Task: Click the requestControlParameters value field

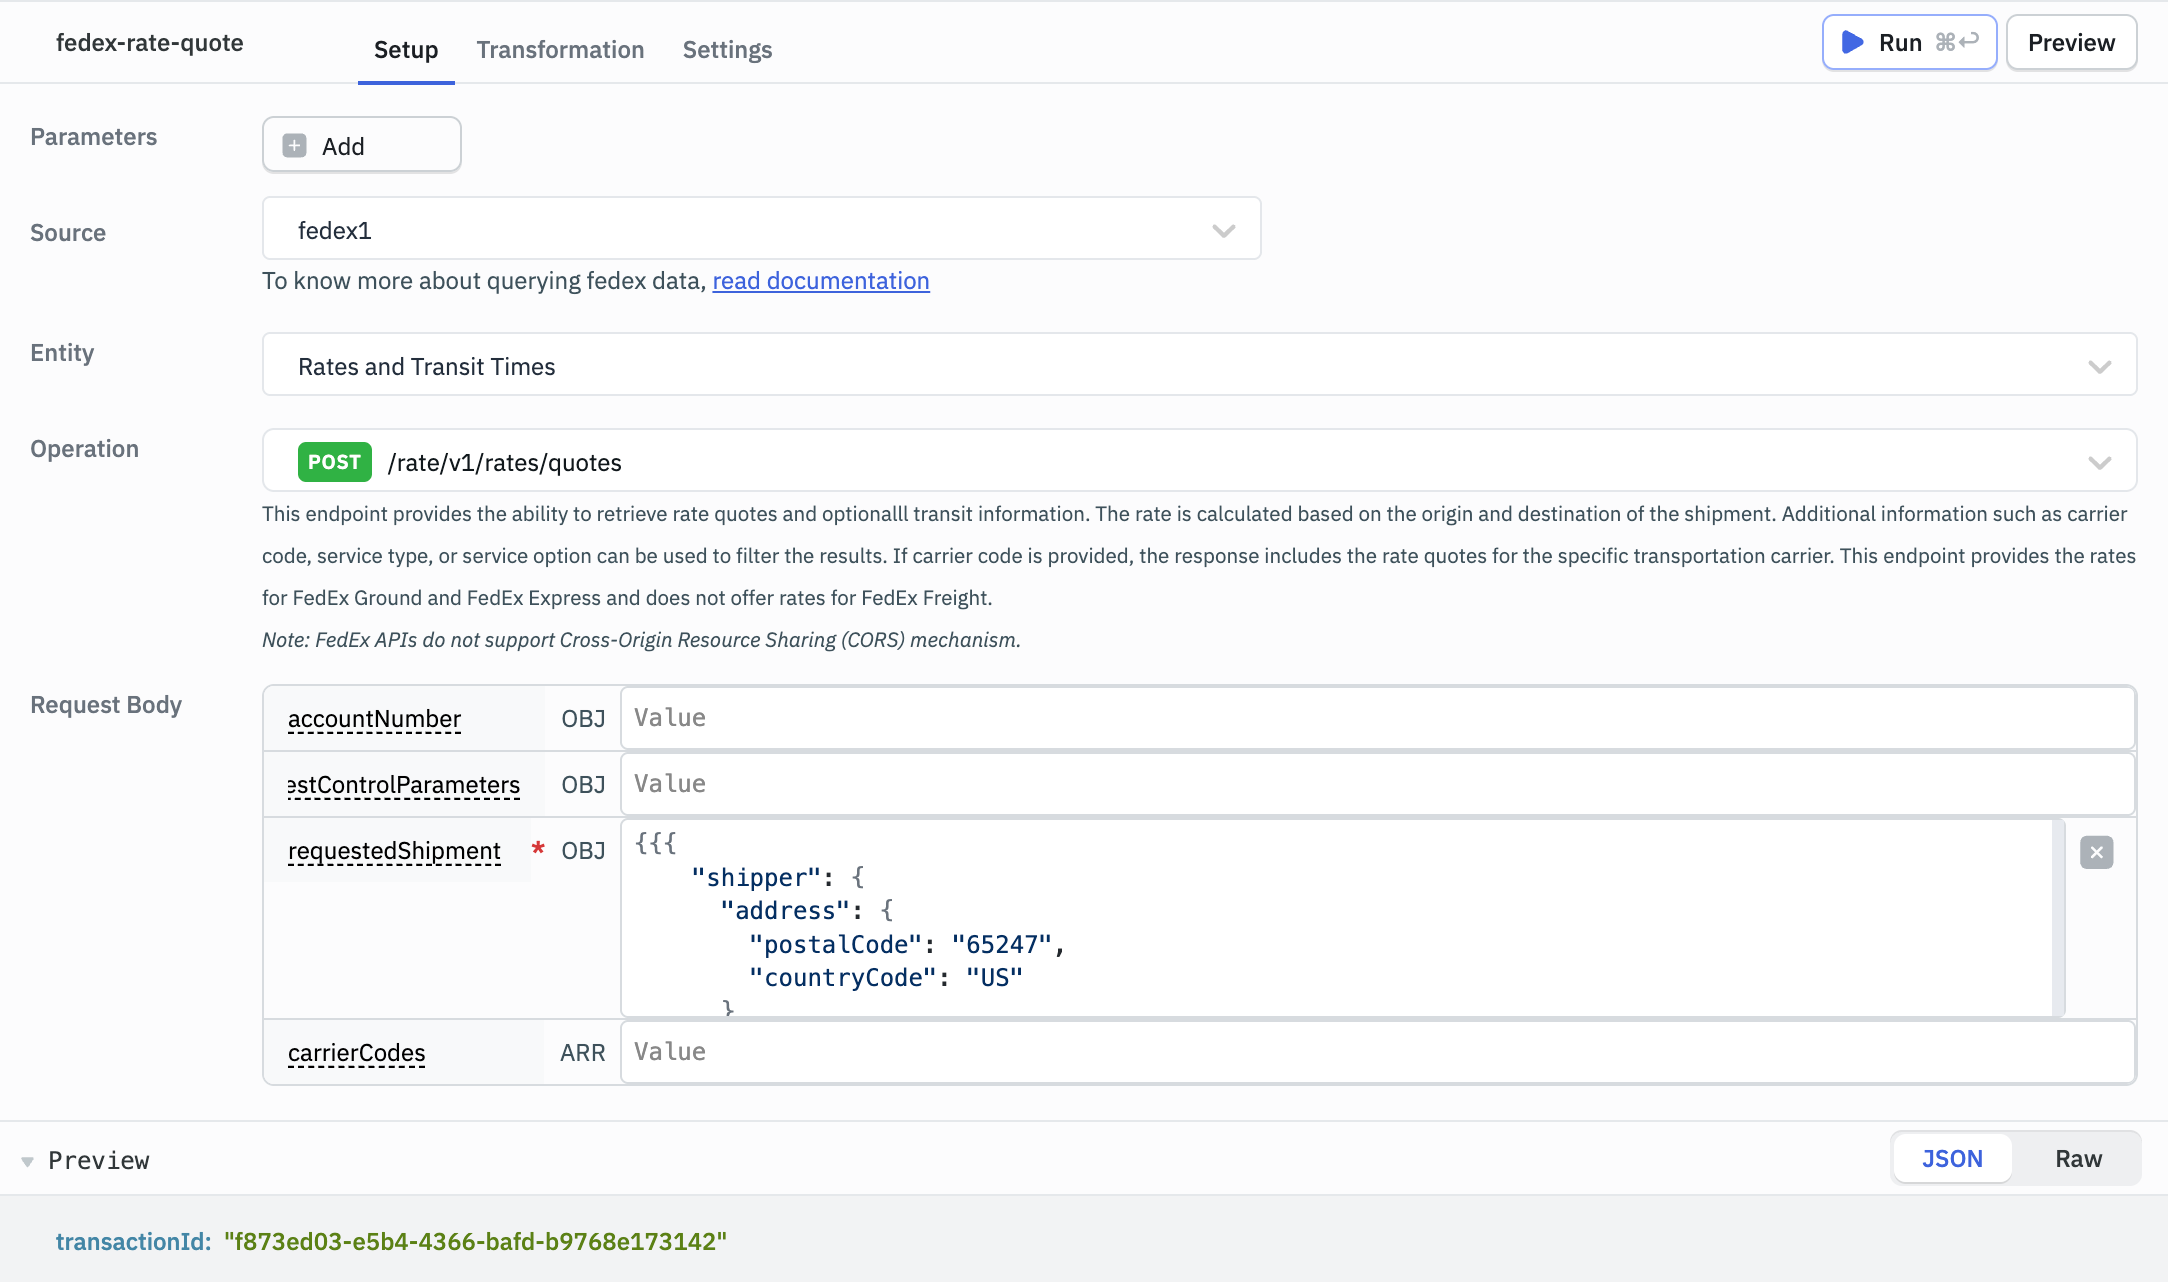Action: pyautogui.click(x=1377, y=783)
